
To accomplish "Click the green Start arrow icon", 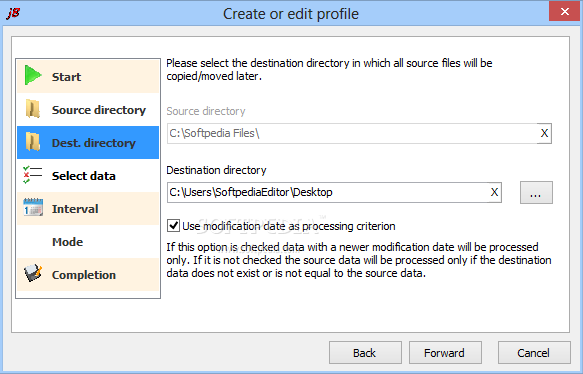I will [x=33, y=75].
